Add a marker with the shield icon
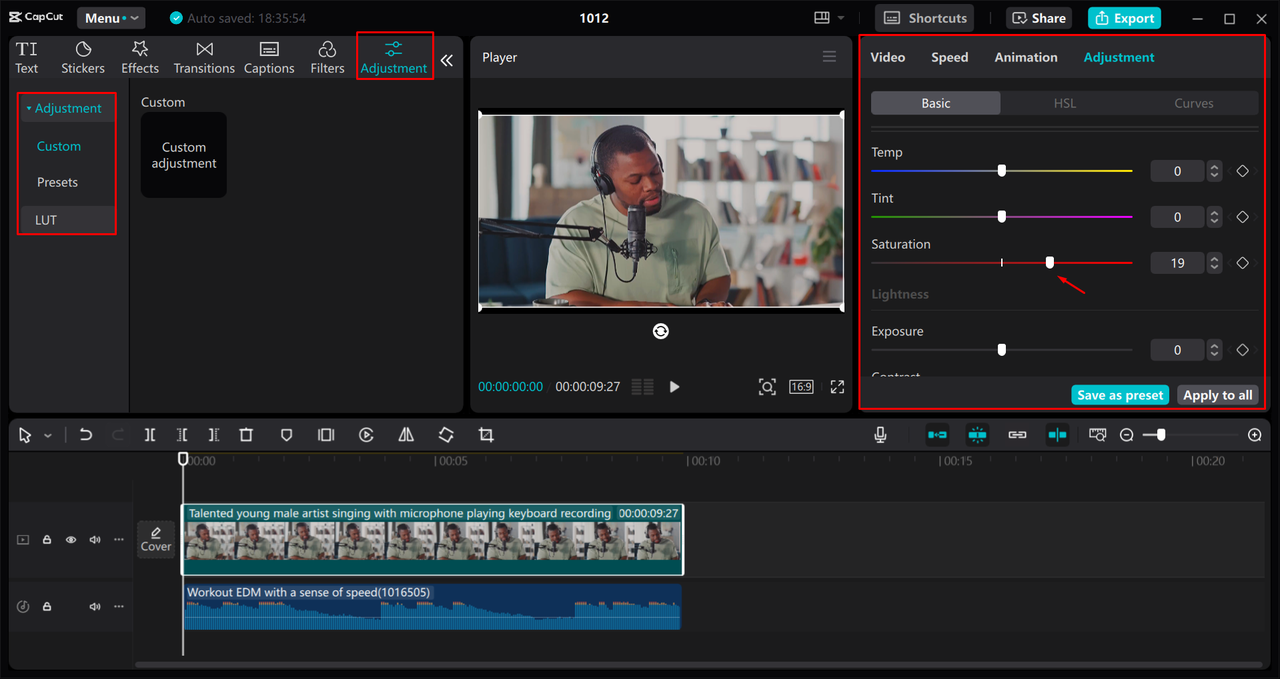The width and height of the screenshot is (1280, 679). (x=286, y=435)
